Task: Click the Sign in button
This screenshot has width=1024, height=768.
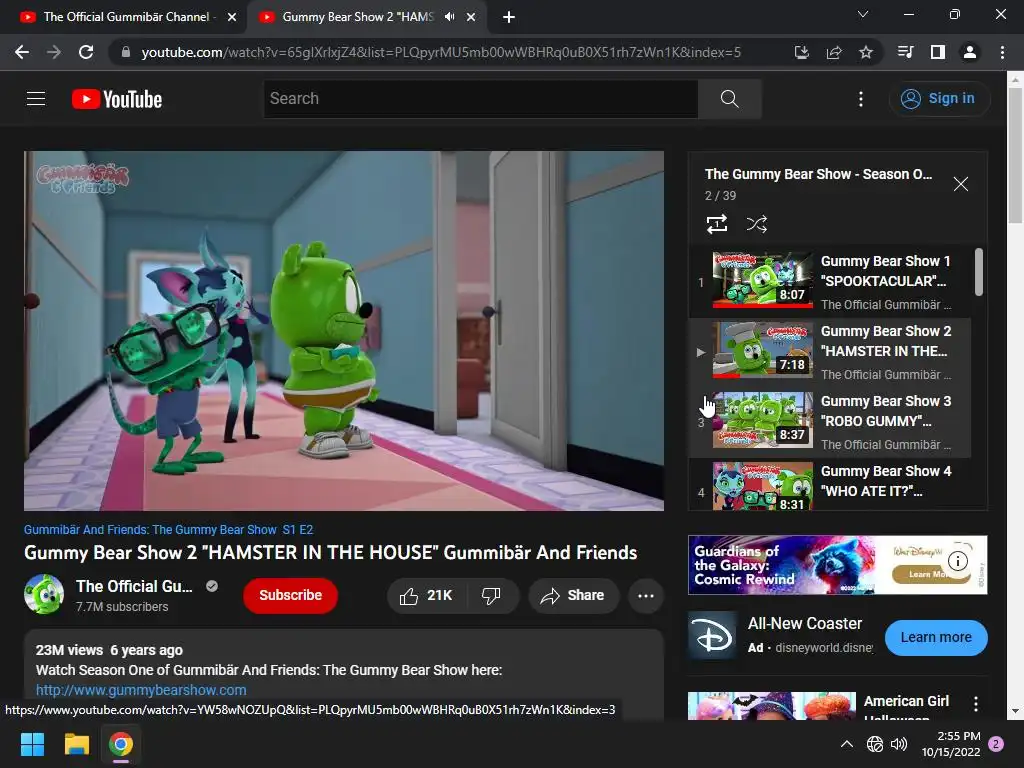Action: point(939,99)
